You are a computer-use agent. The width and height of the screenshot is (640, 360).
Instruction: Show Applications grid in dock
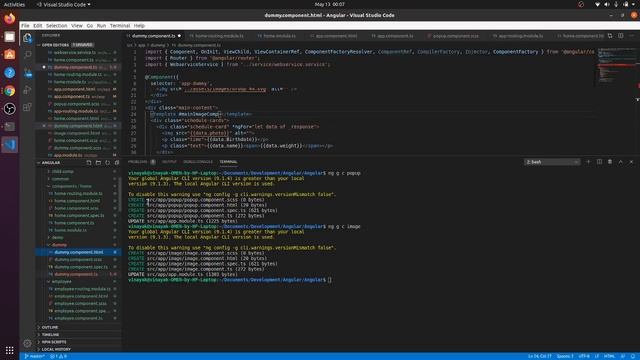[9, 350]
